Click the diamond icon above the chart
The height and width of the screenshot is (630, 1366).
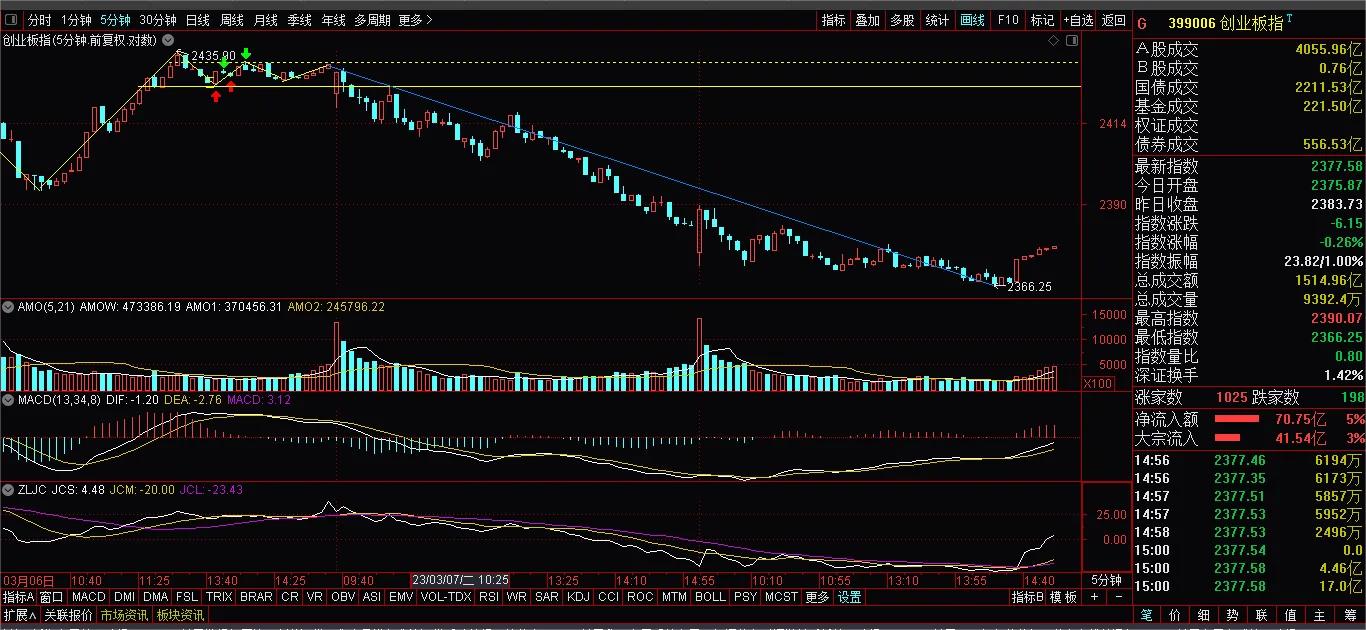(x=1052, y=40)
